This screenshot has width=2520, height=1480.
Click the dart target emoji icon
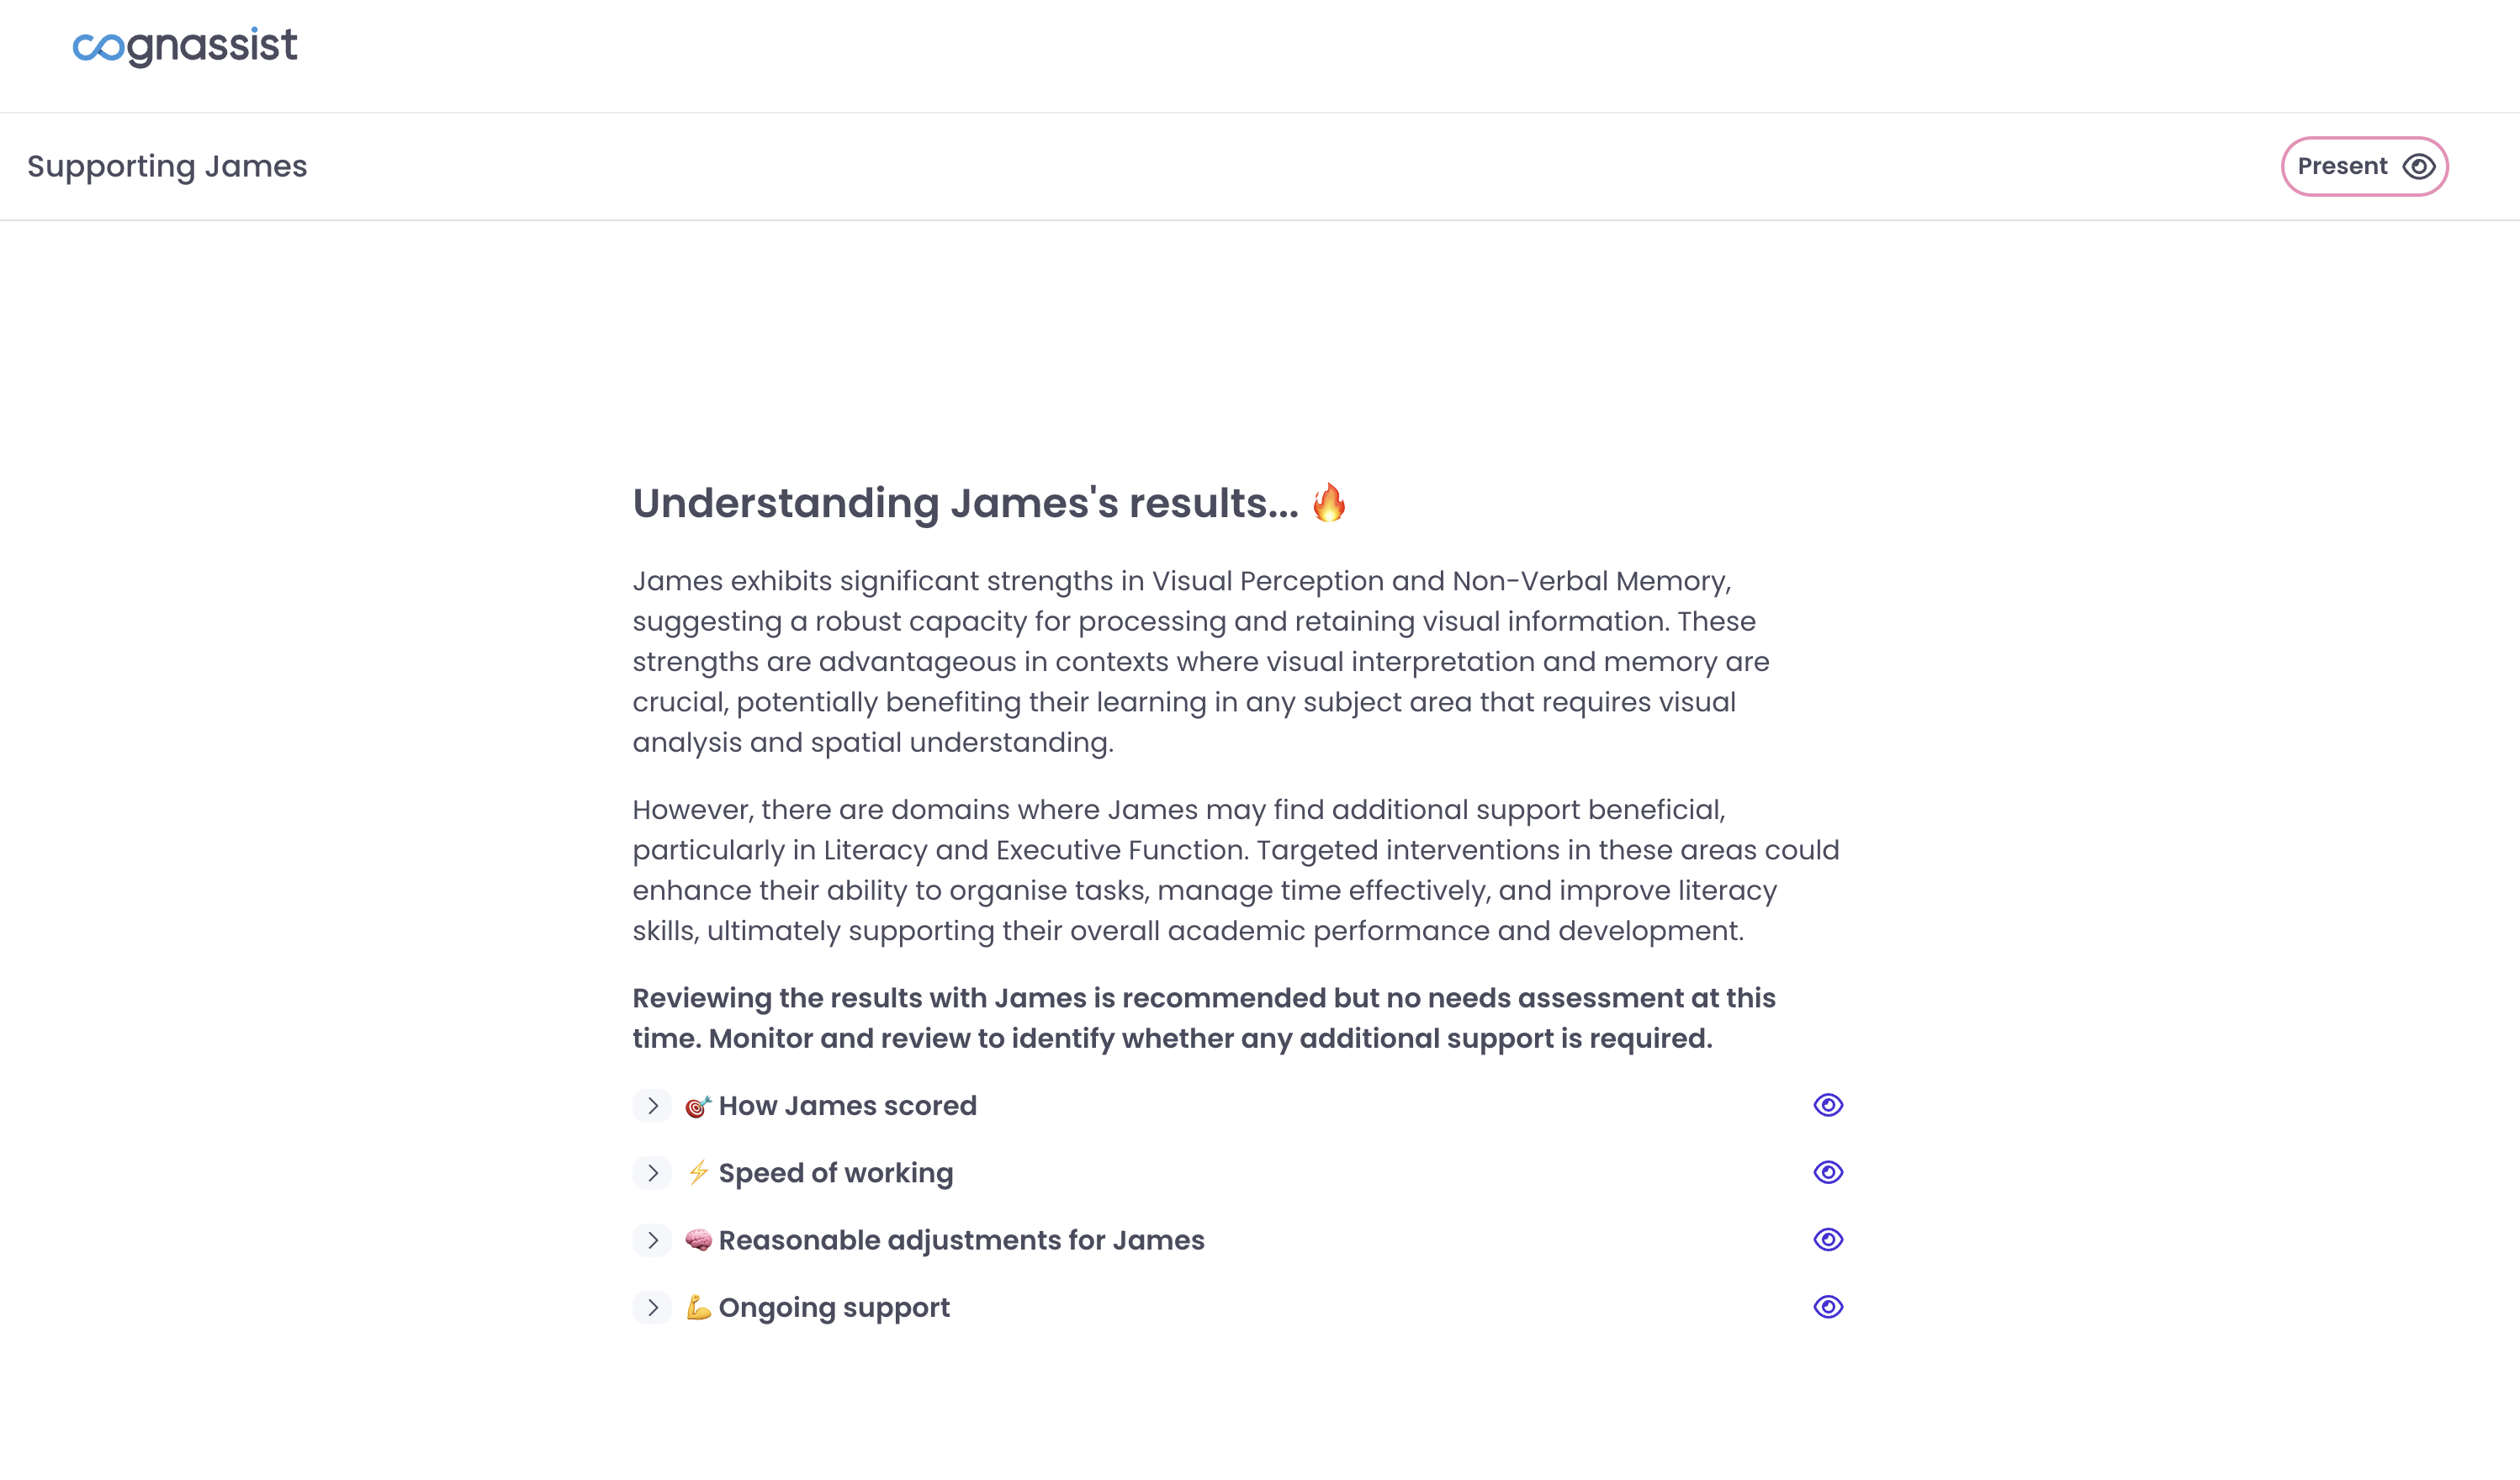point(697,1106)
